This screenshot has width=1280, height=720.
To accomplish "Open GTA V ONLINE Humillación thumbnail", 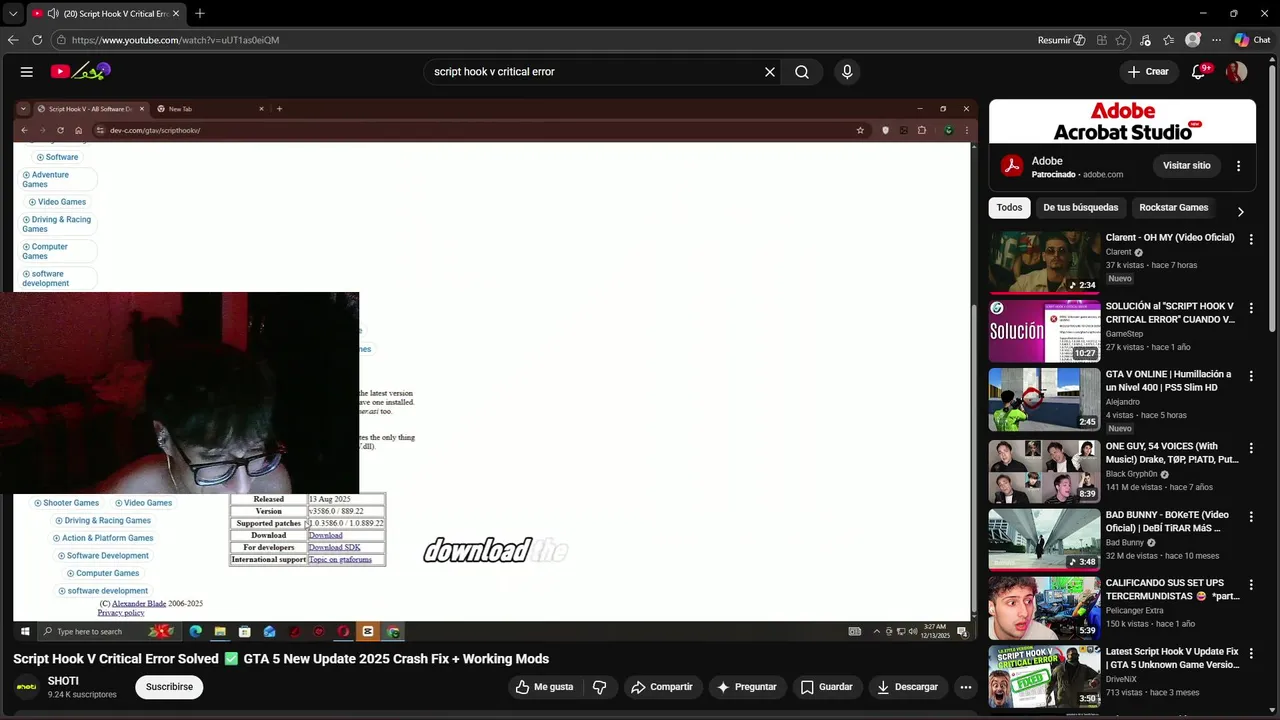I will tap(1044, 399).
